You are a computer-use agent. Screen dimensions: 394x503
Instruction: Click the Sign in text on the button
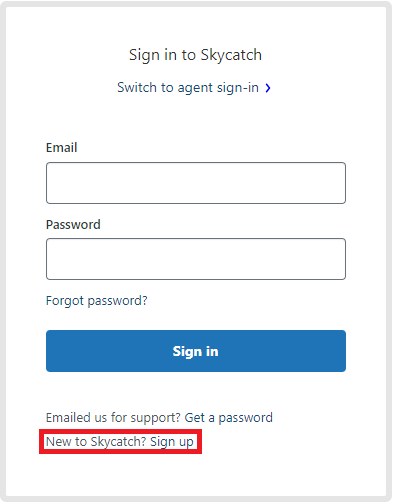point(196,352)
